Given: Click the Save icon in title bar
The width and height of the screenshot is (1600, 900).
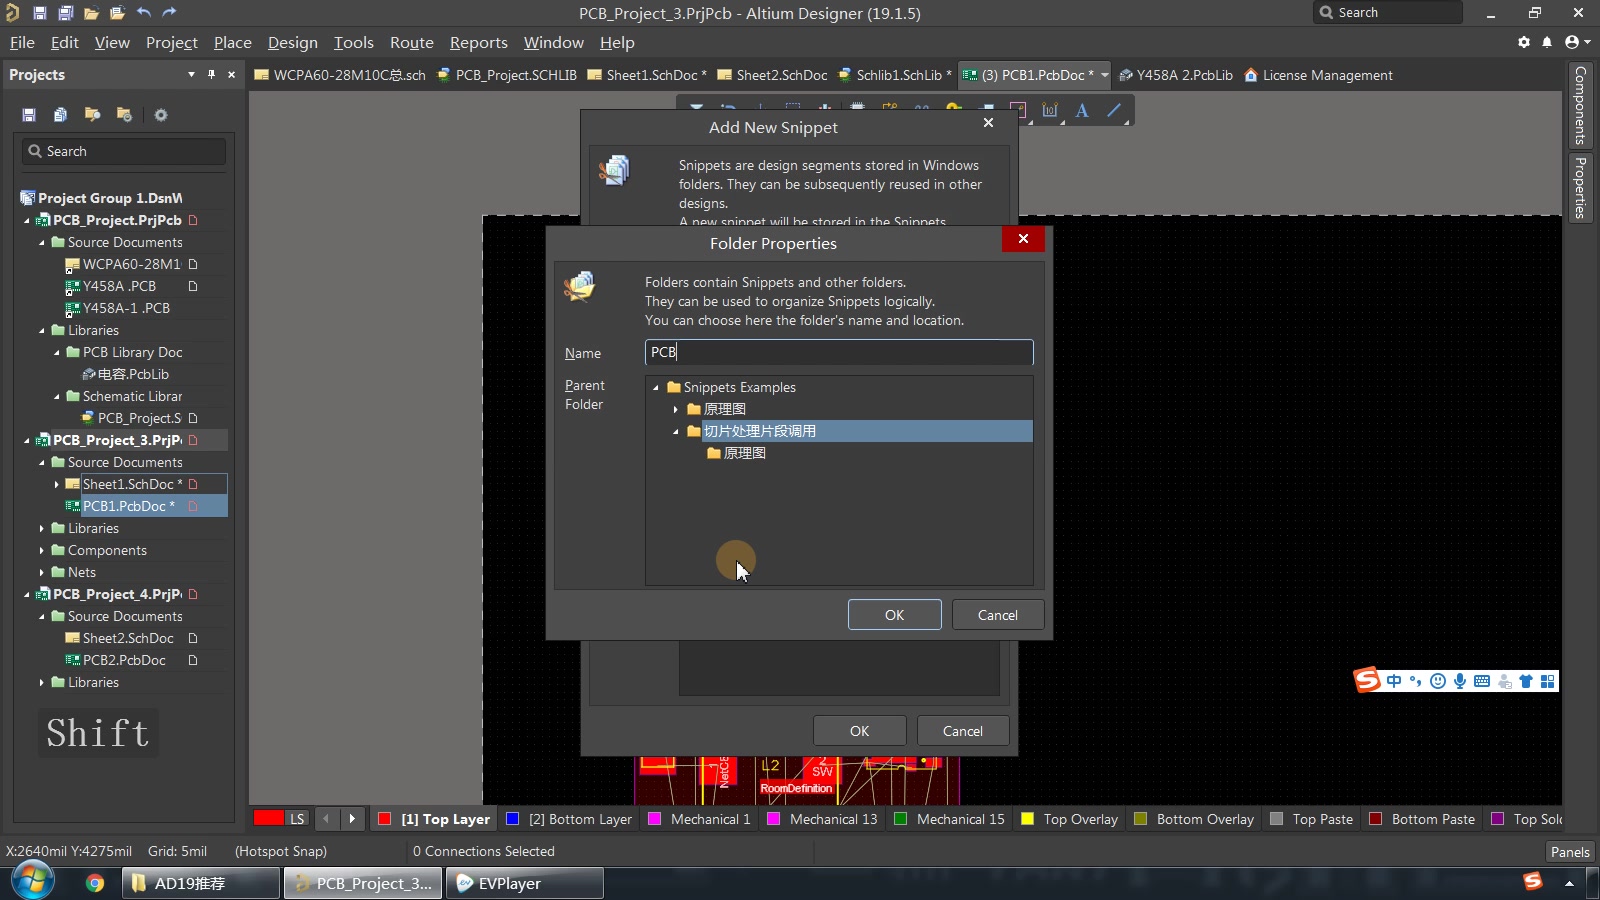Looking at the screenshot, I should [39, 13].
